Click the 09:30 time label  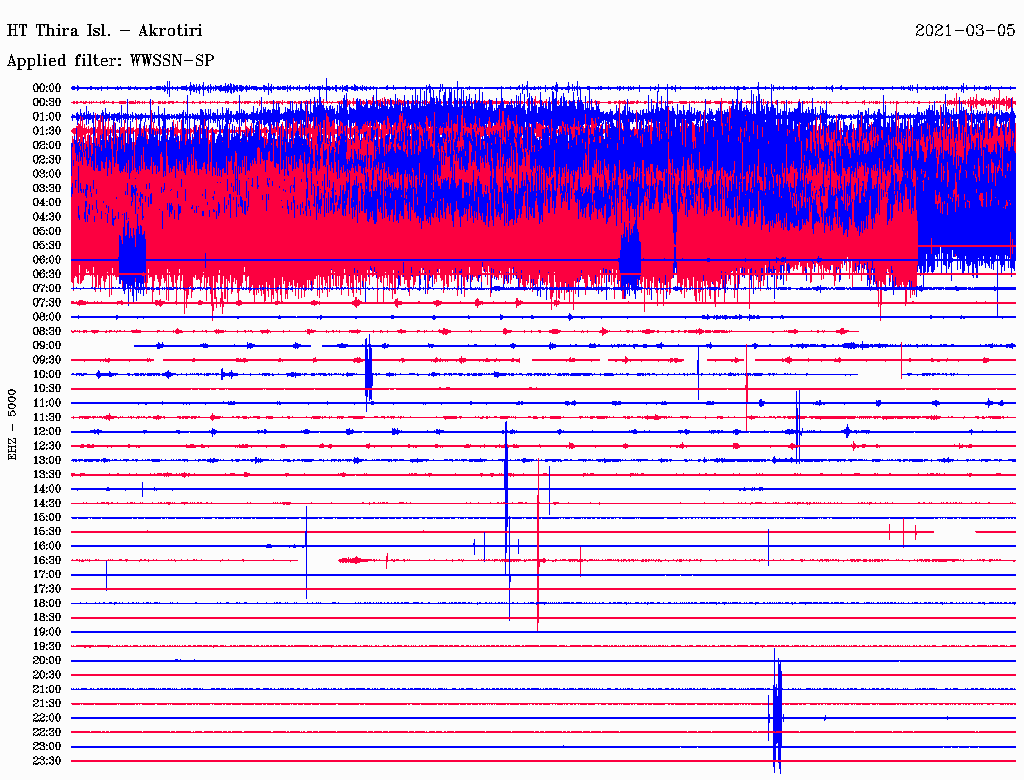point(47,360)
